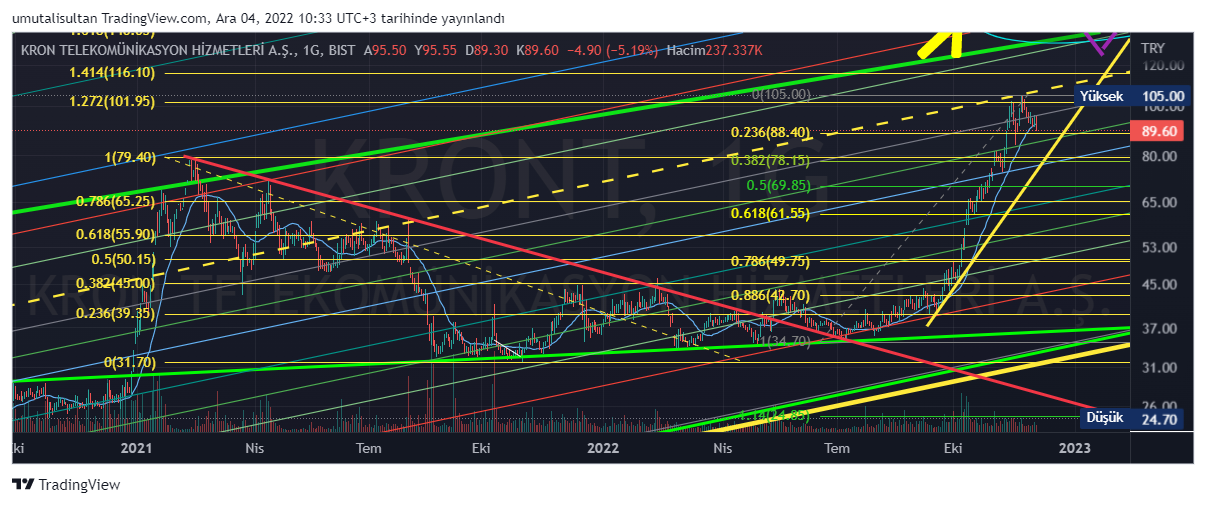Open the umutalisultan publication header text
Viewport: 1206px width, 505px height.
coord(258,18)
